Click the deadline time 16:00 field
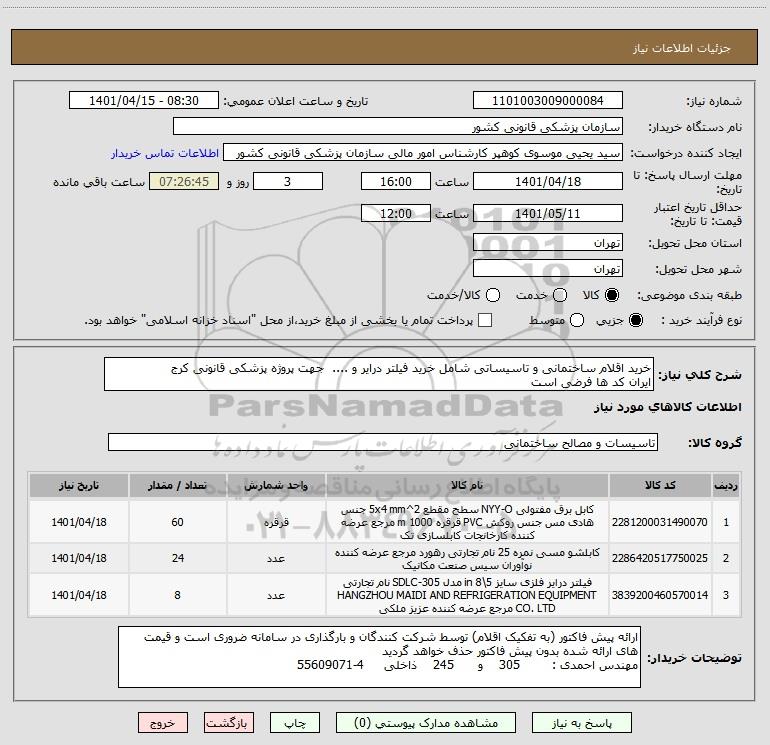 click(x=396, y=181)
